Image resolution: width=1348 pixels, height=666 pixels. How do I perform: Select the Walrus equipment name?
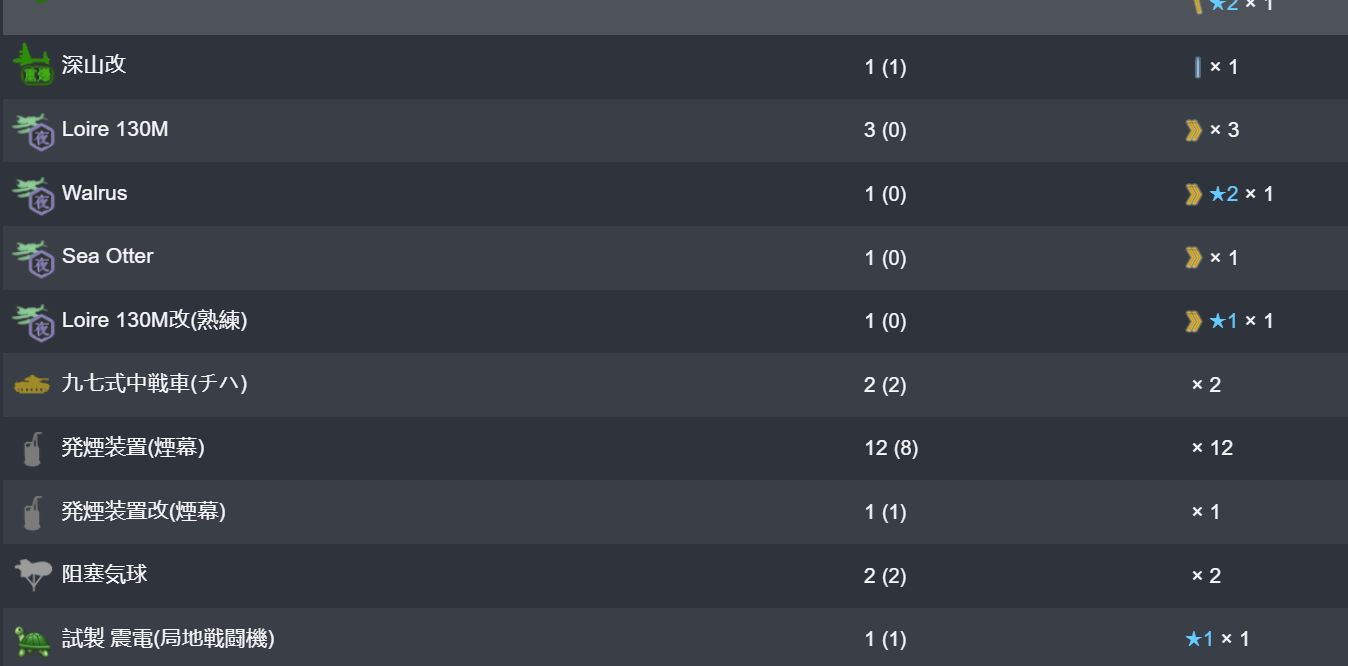[x=95, y=193]
